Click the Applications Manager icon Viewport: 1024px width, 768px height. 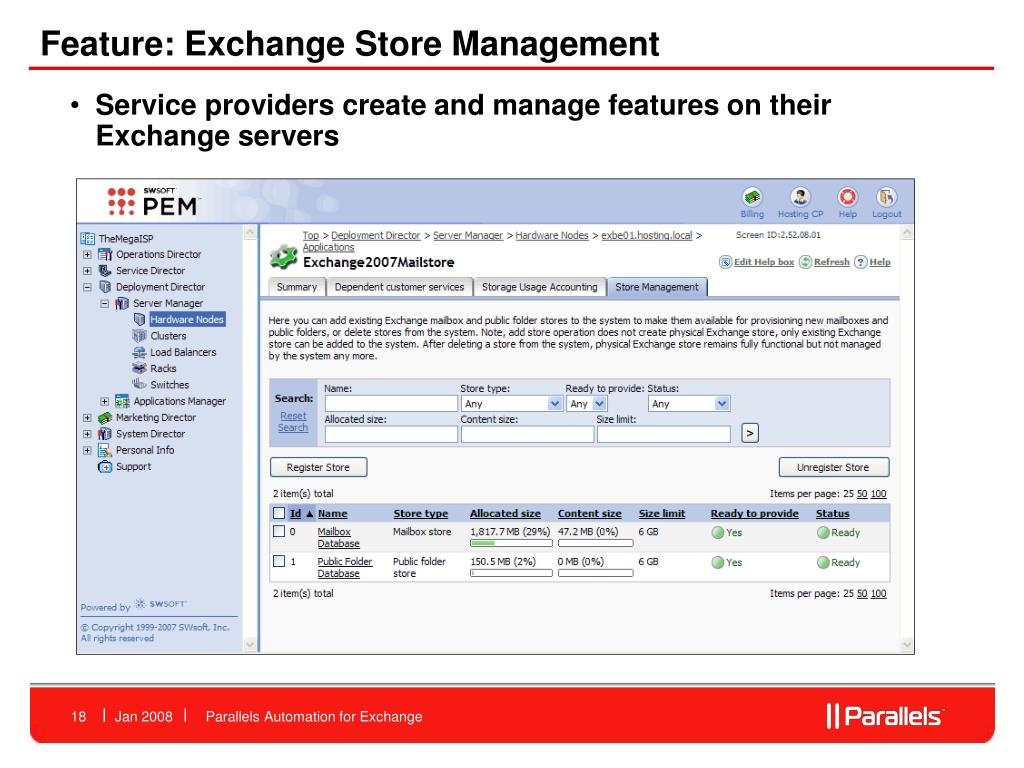(122, 401)
